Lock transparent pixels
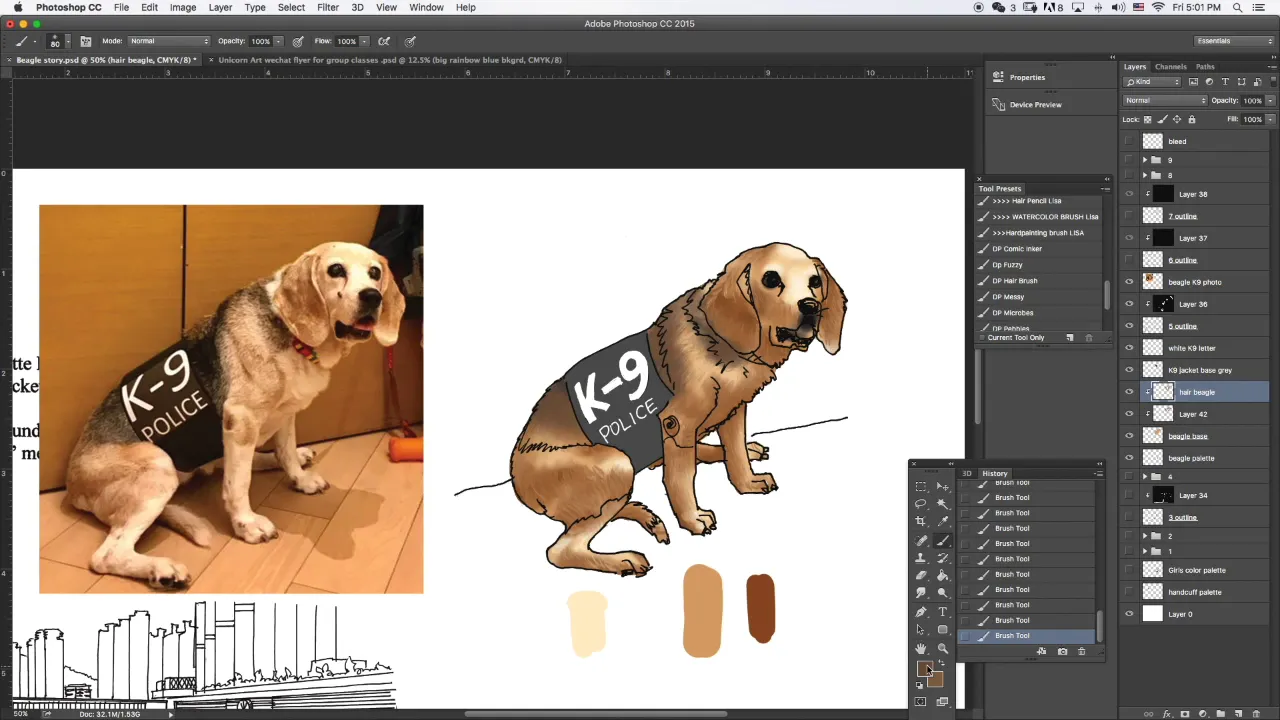Screen dimensions: 1280x720 click(x=1148, y=119)
